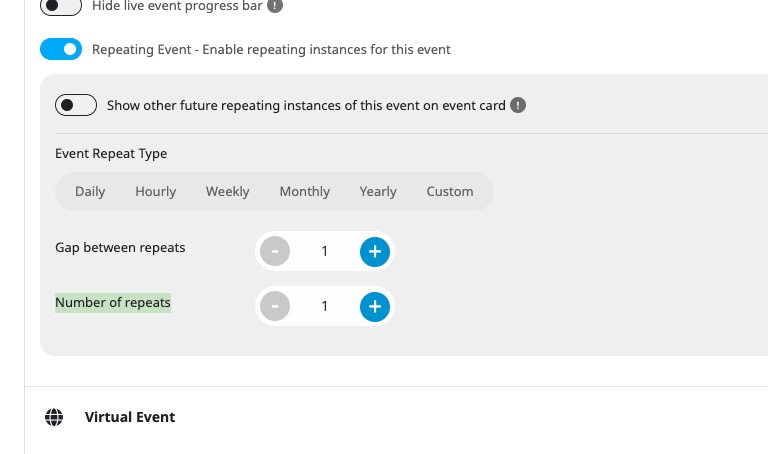This screenshot has width=768, height=454.
Task: Disable the Repeating Event toggle
Action: click(x=61, y=49)
